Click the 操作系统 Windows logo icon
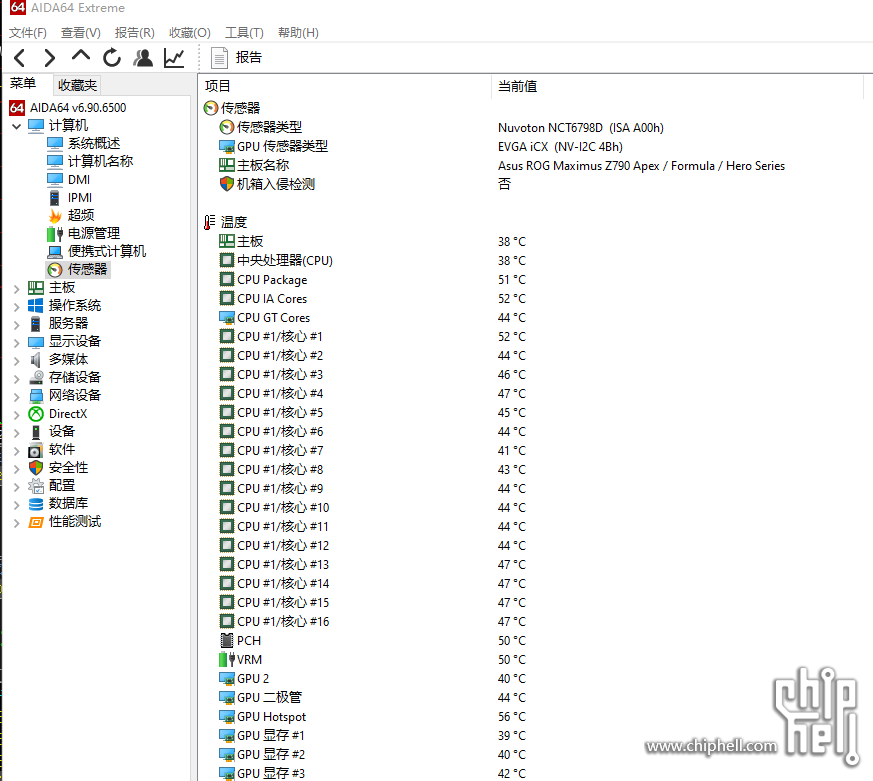Image resolution: width=873 pixels, height=781 pixels. tap(36, 305)
